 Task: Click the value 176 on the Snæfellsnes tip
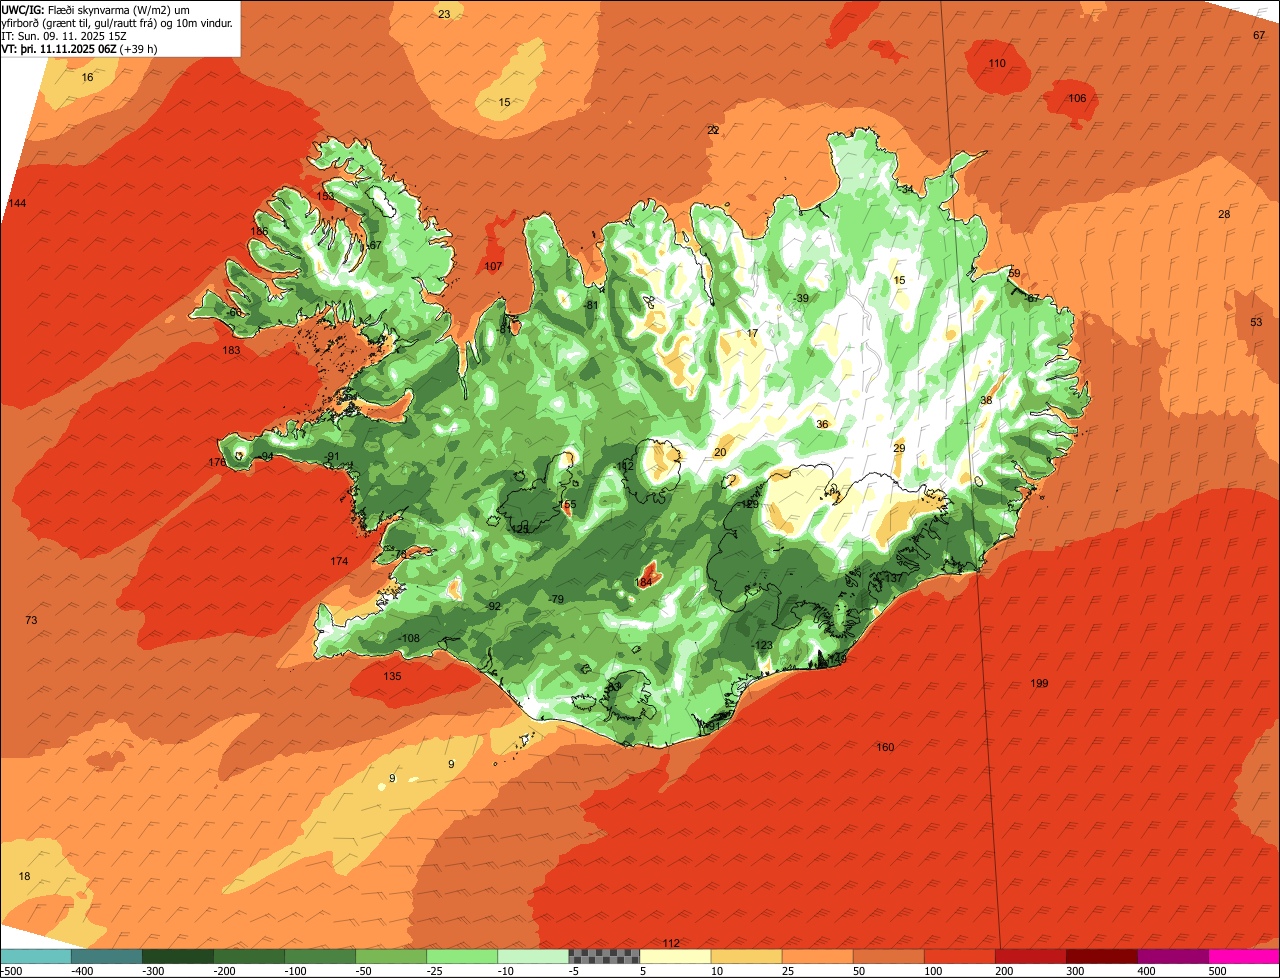217,463
